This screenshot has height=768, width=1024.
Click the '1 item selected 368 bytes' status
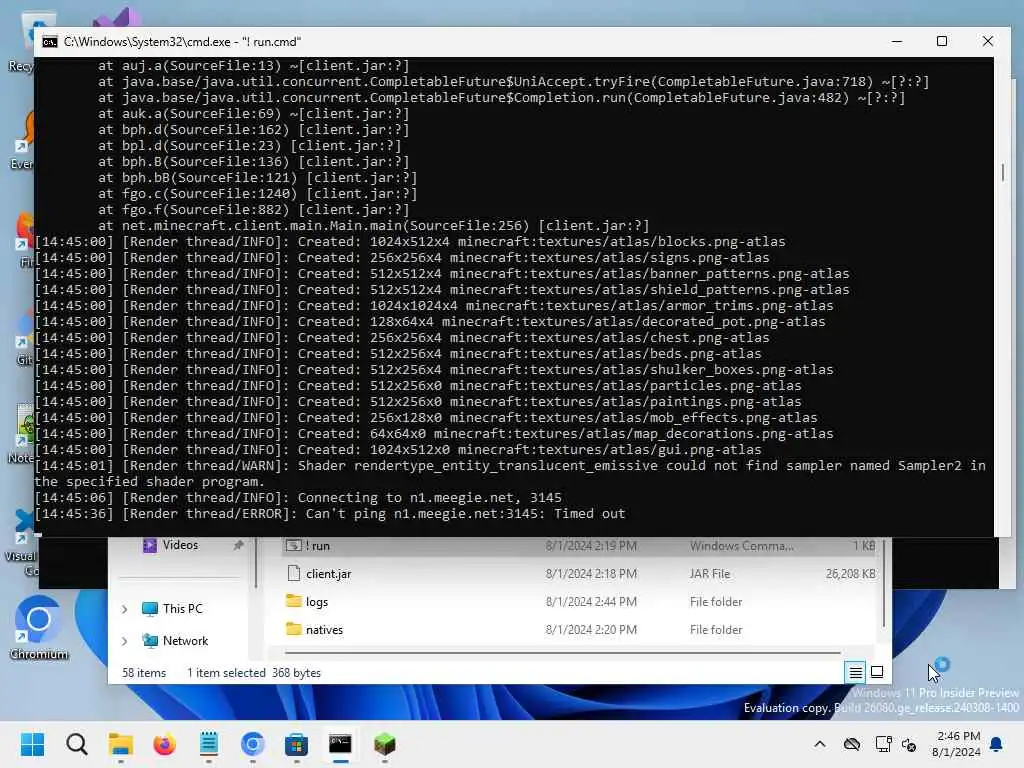pyautogui.click(x=254, y=673)
